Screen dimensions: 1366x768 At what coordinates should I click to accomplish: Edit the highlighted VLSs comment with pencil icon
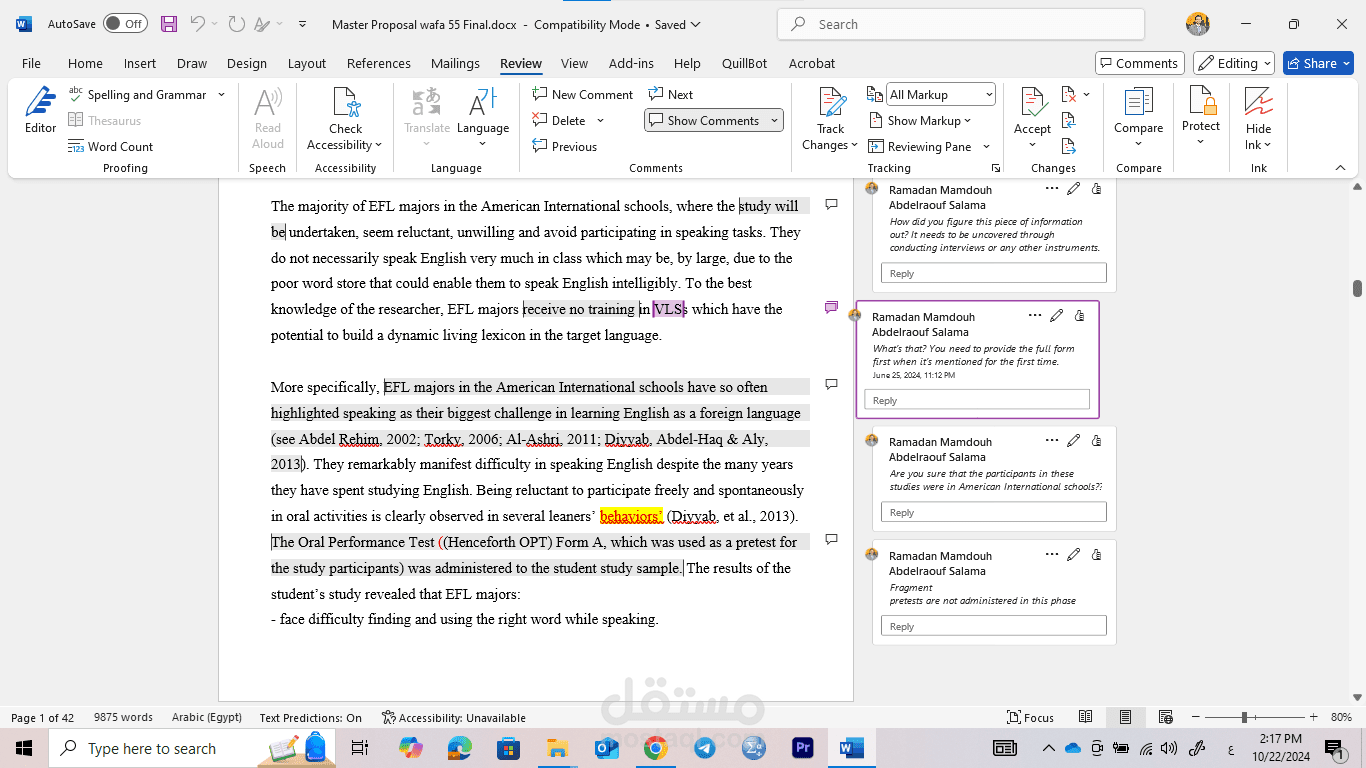[x=1056, y=316]
